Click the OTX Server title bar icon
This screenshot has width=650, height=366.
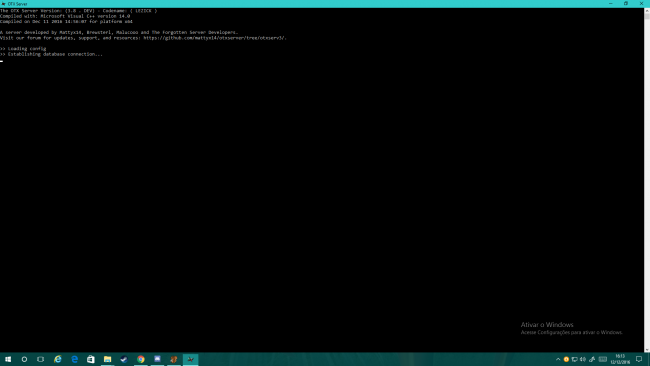coord(3,4)
